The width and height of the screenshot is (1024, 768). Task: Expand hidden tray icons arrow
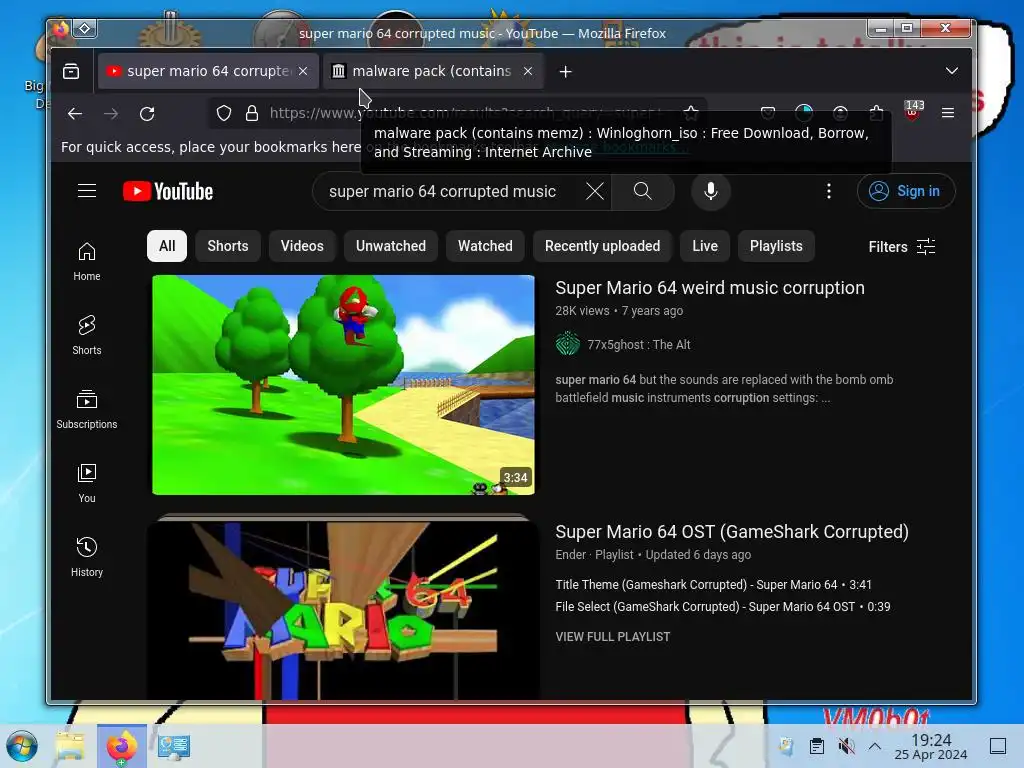point(875,746)
